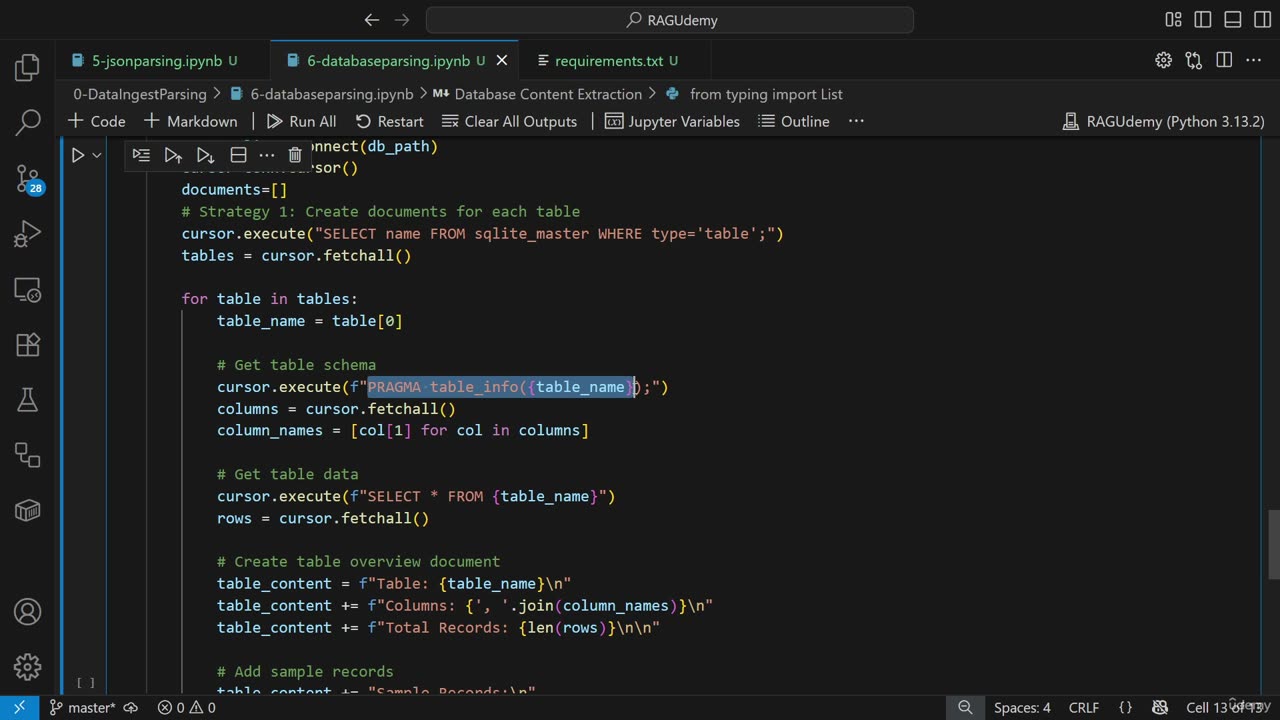Viewport: 1280px width, 720px height.
Task: Publish or sync changes cloud icon
Action: 131,707
